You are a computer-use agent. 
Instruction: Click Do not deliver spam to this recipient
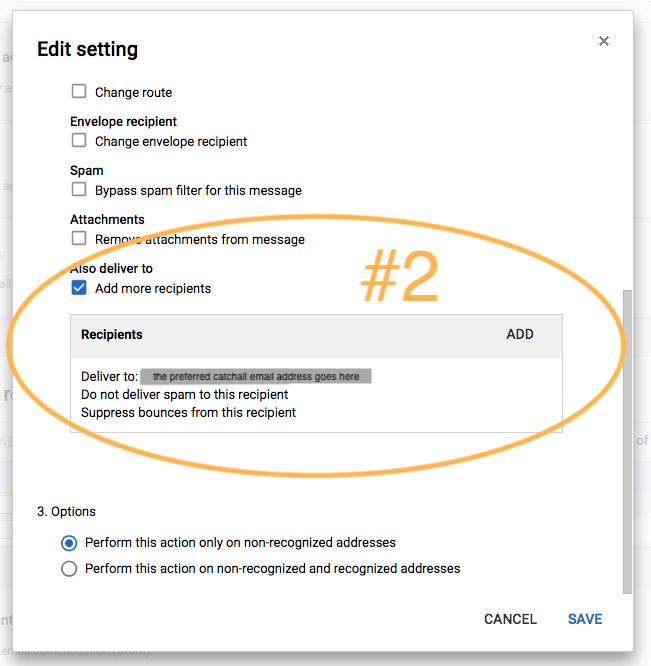[x=184, y=395]
